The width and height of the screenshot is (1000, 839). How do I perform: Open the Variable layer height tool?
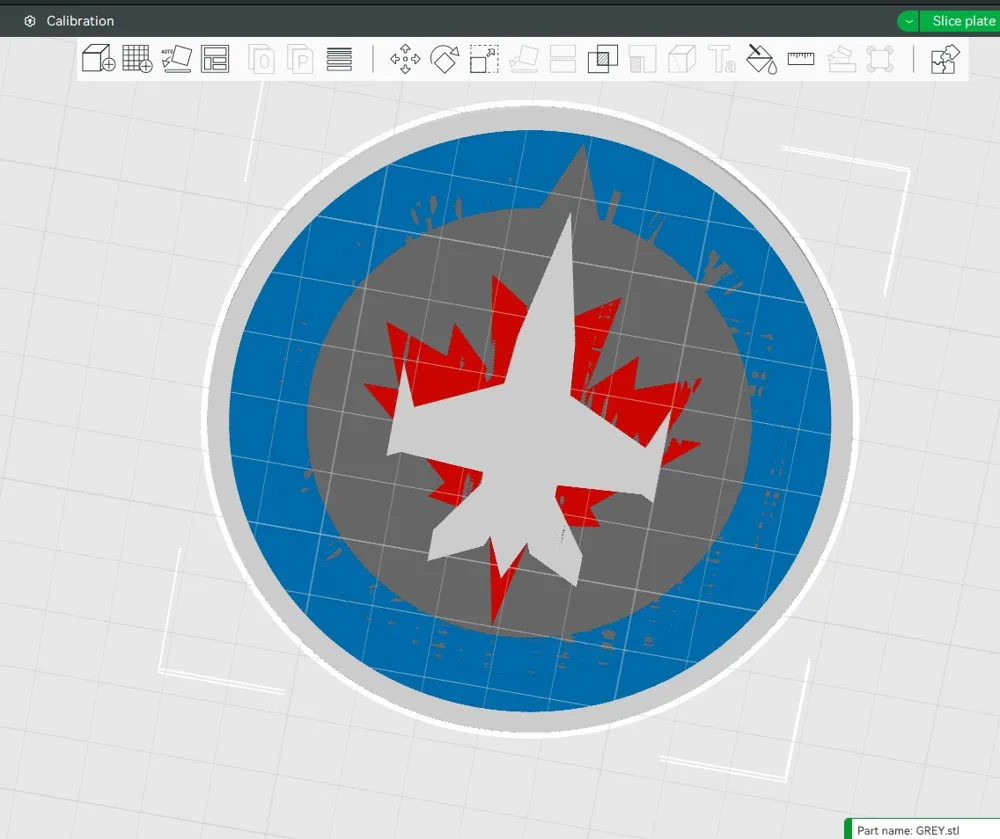coord(339,59)
